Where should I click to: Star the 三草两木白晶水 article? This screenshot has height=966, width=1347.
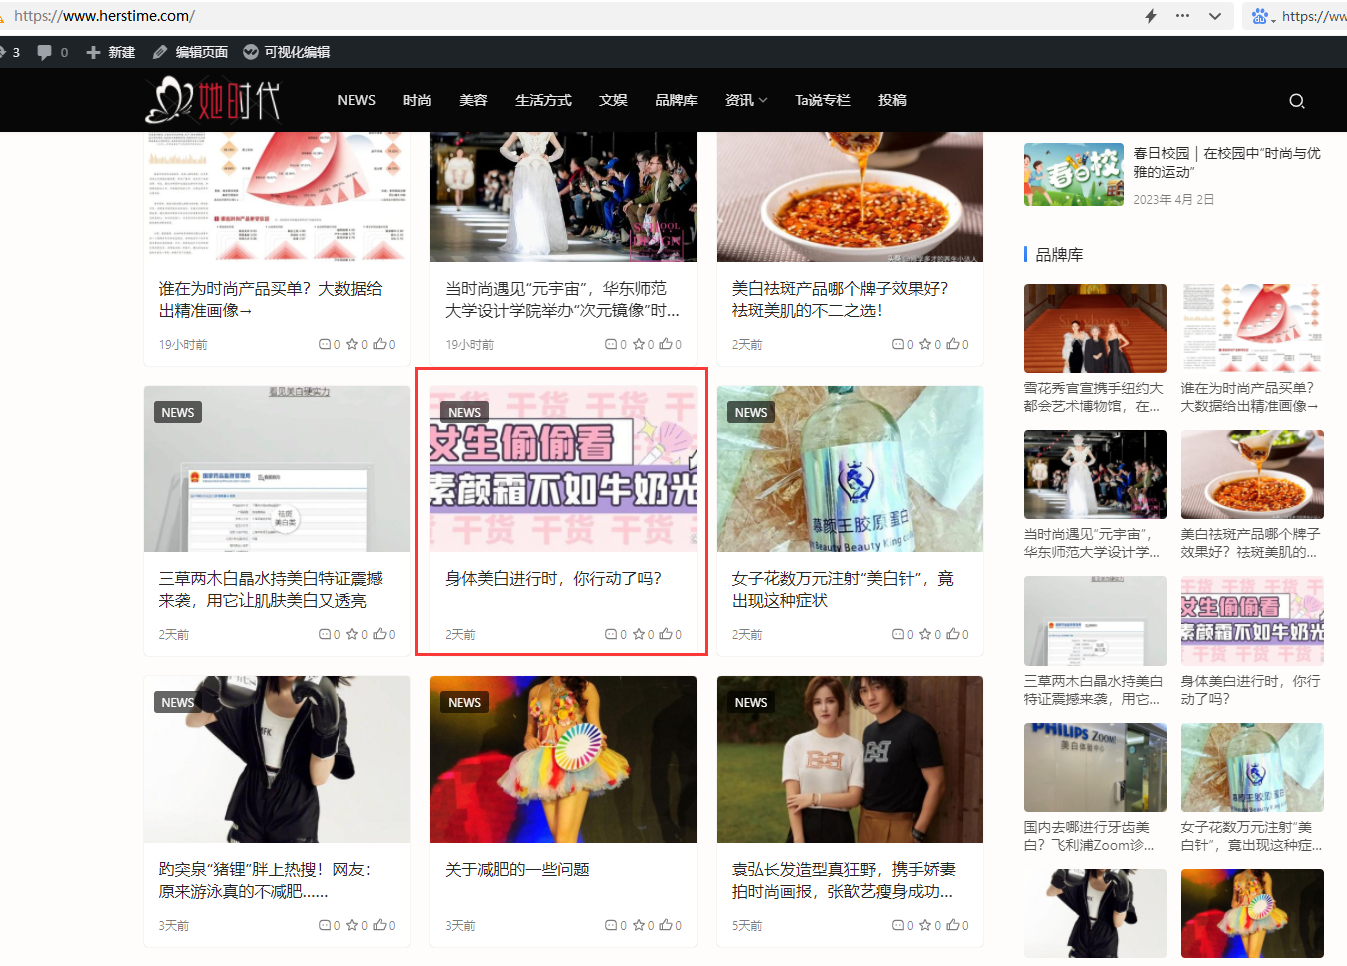[x=352, y=634]
